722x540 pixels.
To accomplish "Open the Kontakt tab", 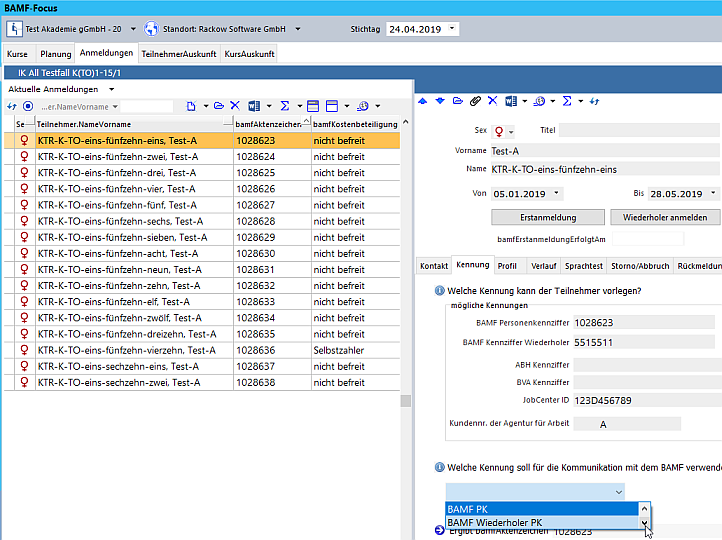I will (x=434, y=266).
